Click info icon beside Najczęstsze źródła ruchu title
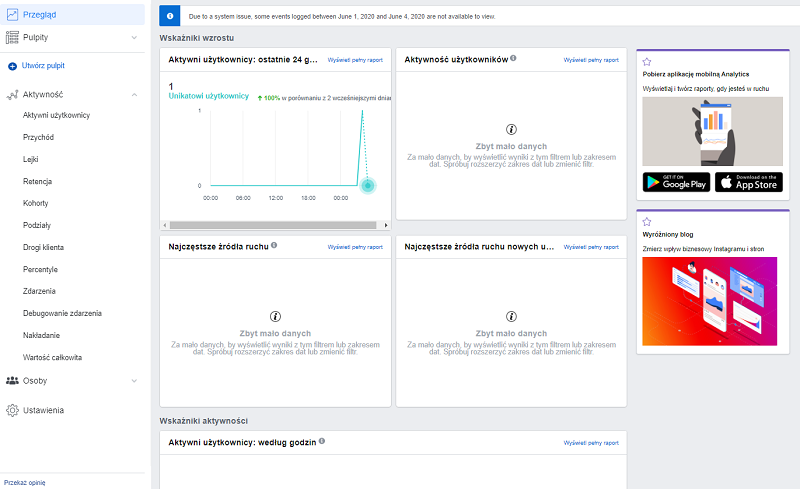800x489 pixels. (x=274, y=245)
